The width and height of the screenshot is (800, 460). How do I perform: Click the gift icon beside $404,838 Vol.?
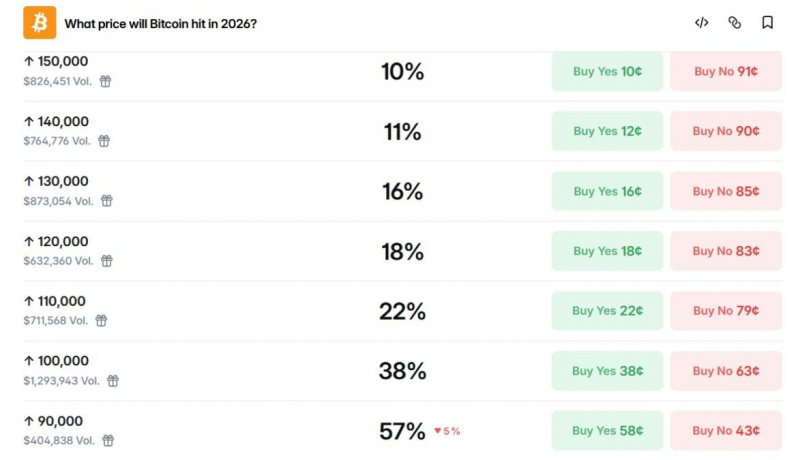[108, 440]
